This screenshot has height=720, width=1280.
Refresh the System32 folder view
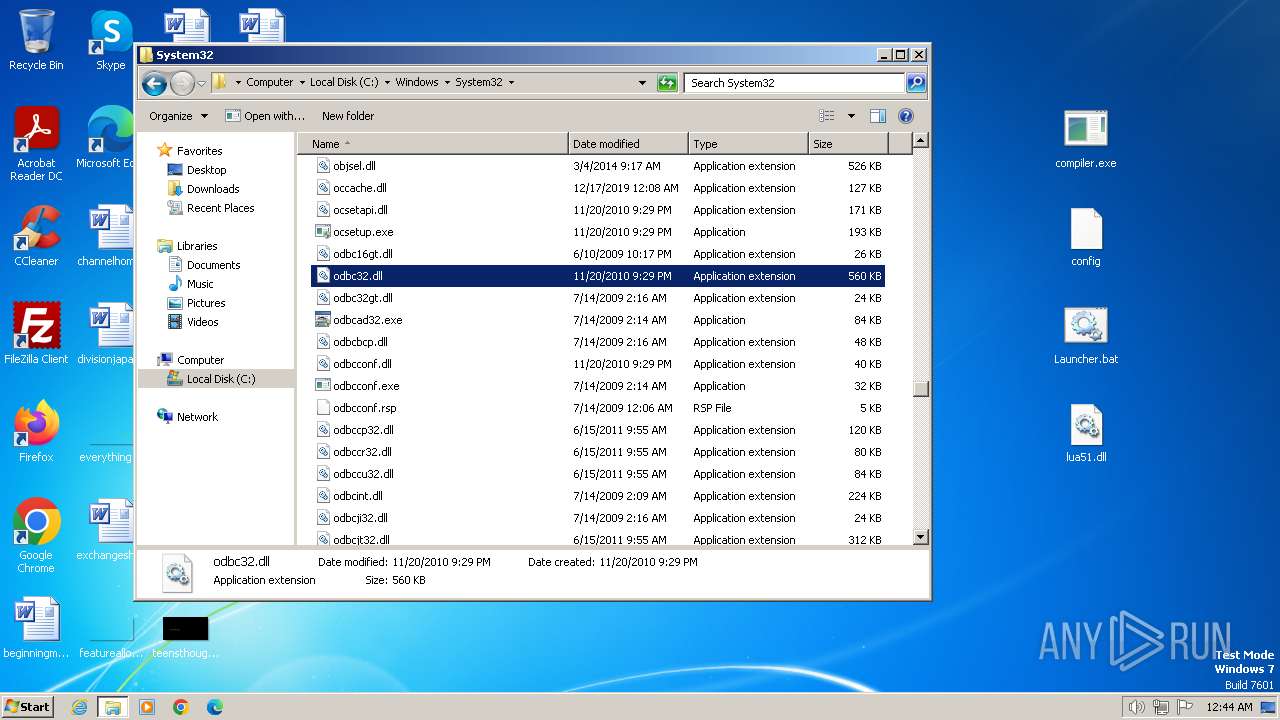click(x=667, y=83)
